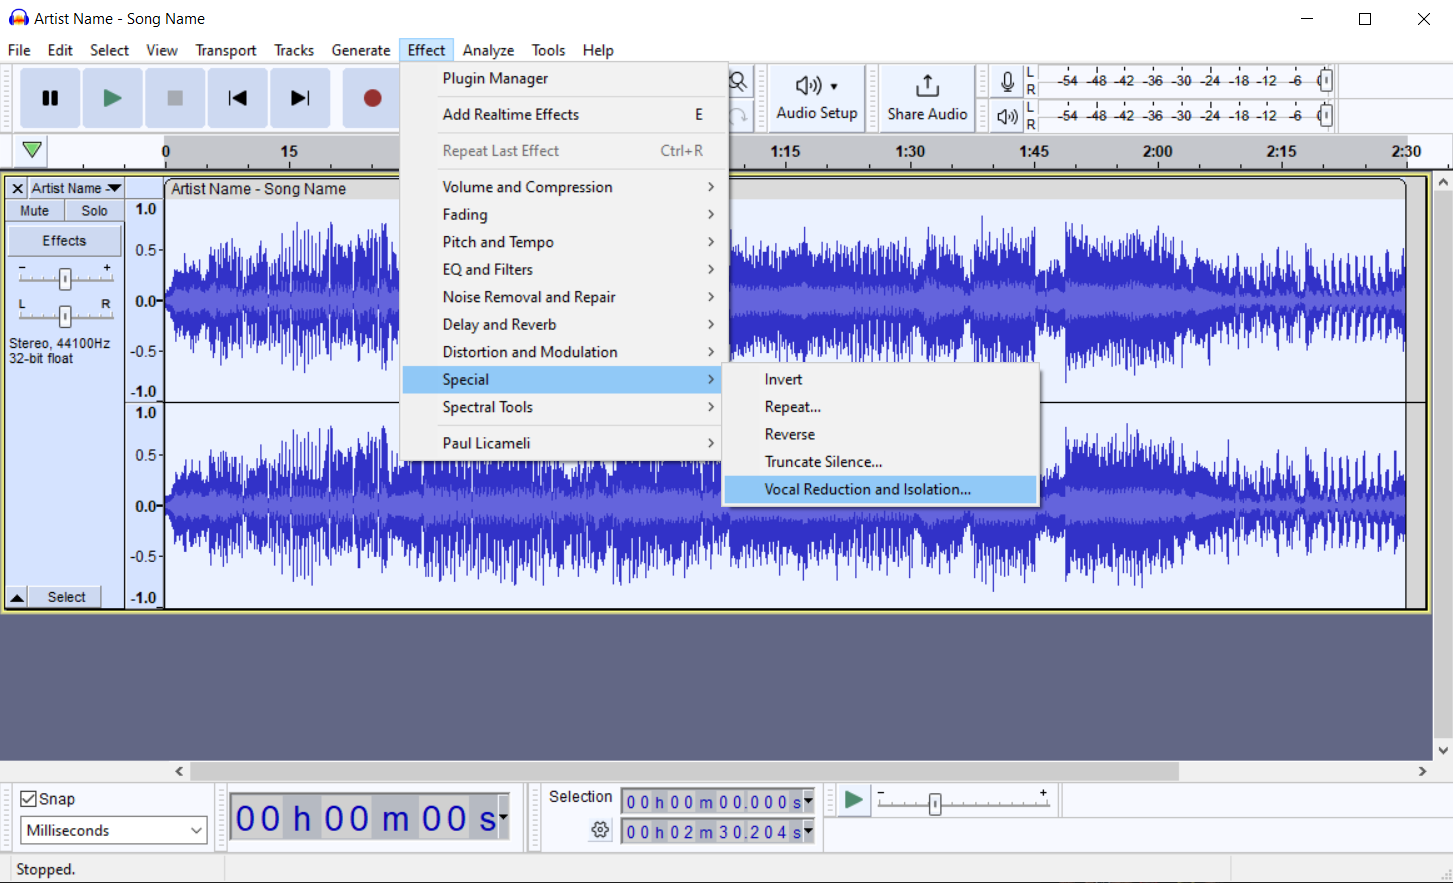Click the selection settings gear icon

[600, 830]
